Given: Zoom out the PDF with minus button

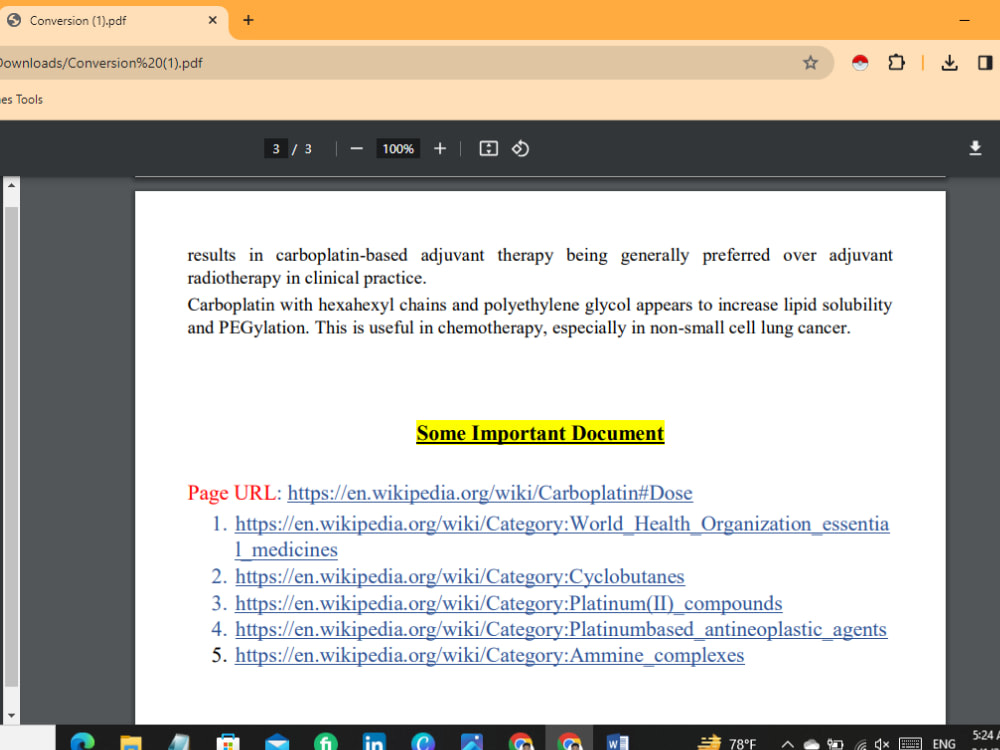Looking at the screenshot, I should click(357, 149).
